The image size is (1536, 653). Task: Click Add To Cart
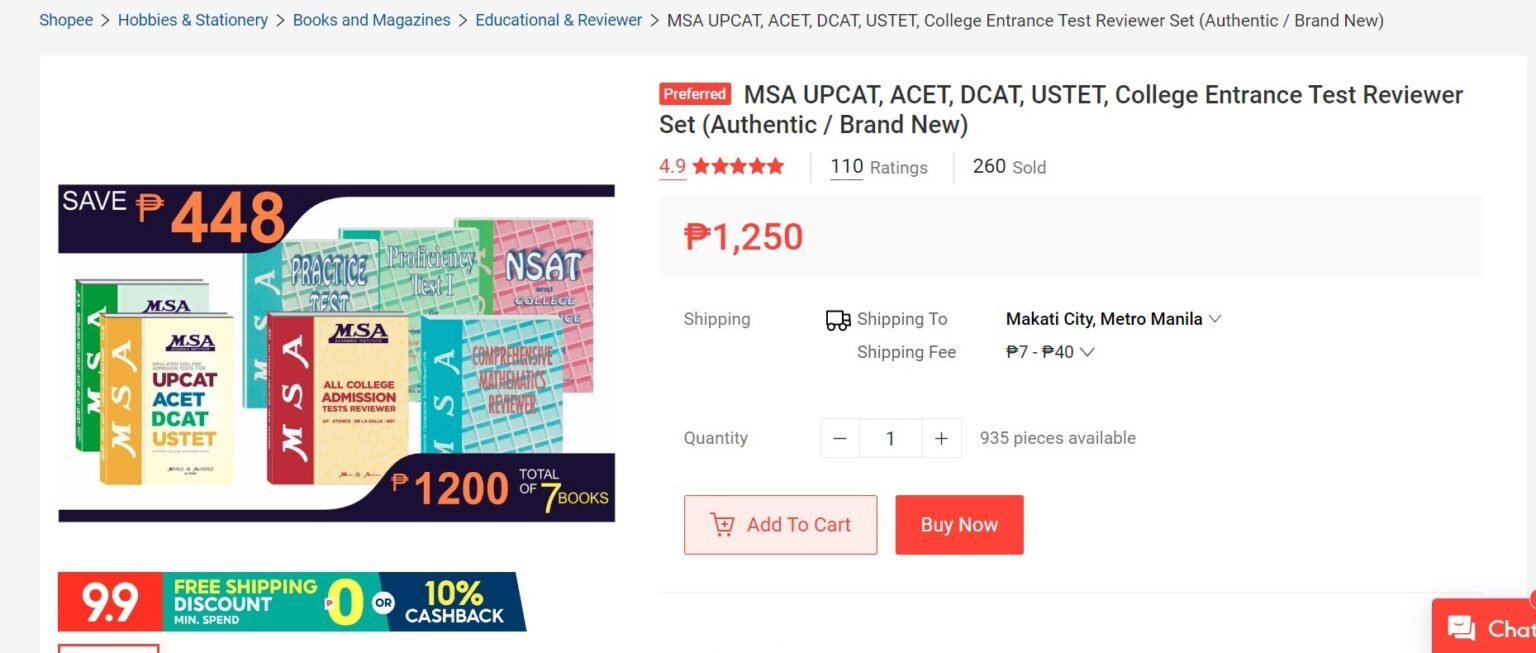[x=780, y=524]
